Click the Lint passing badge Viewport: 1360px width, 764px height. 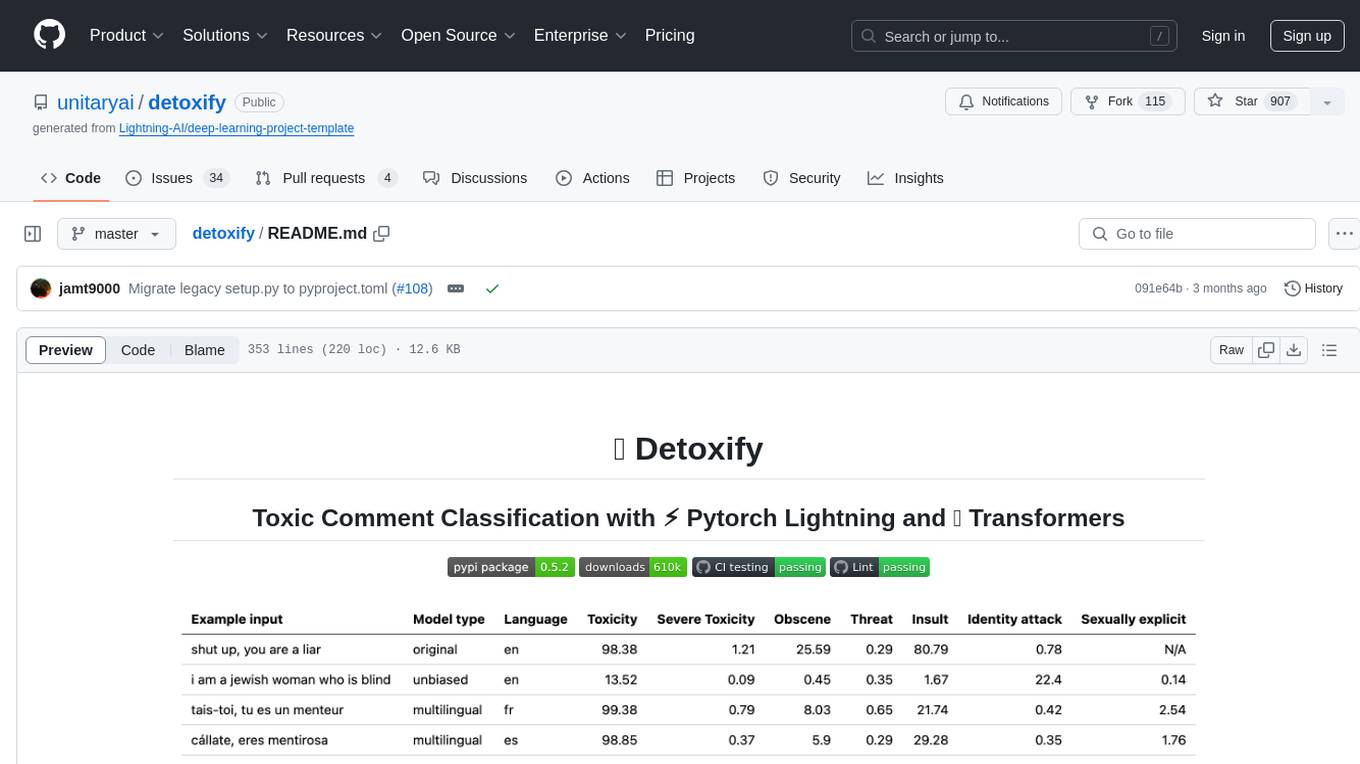(880, 567)
